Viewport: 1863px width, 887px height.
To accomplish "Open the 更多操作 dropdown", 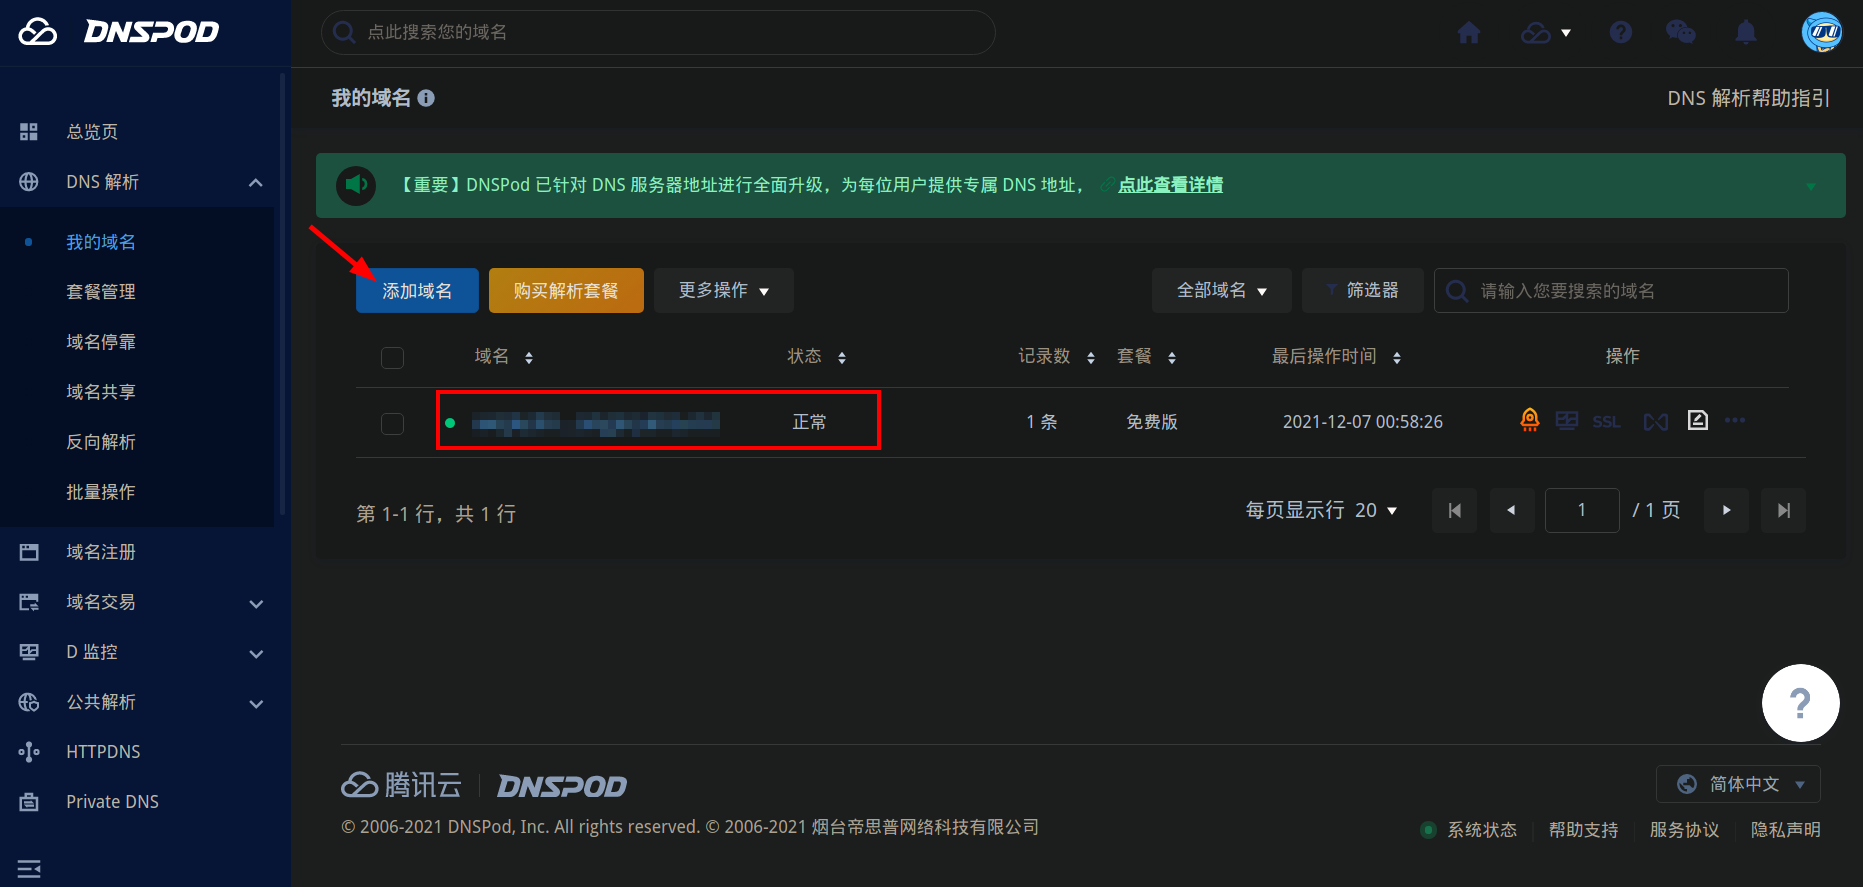I will click(723, 291).
